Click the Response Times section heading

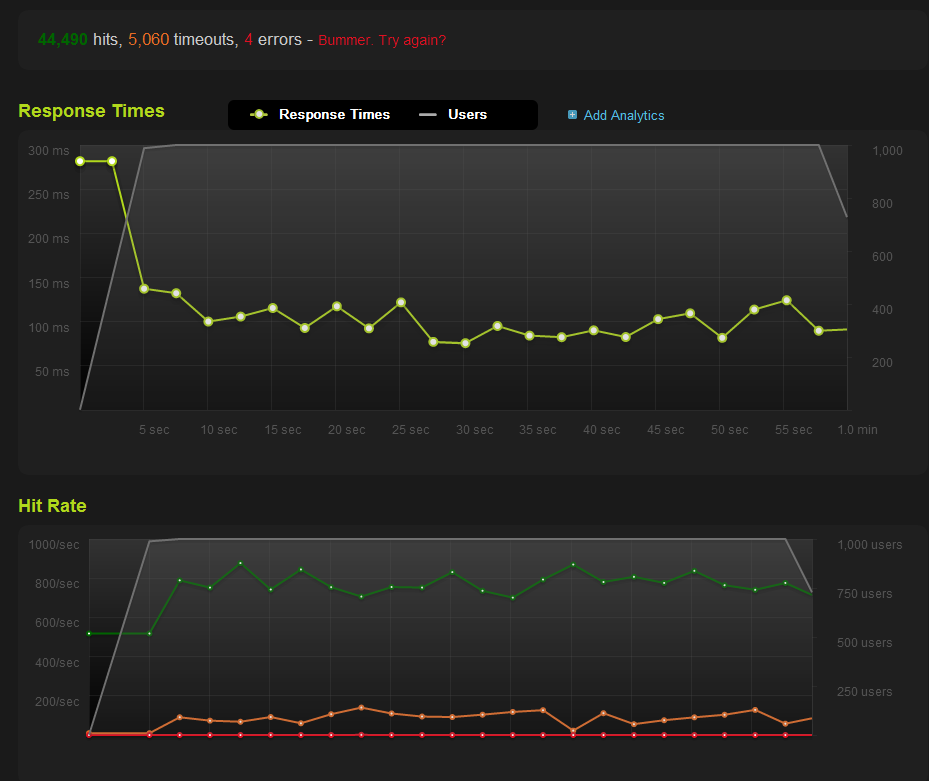pyautogui.click(x=91, y=111)
